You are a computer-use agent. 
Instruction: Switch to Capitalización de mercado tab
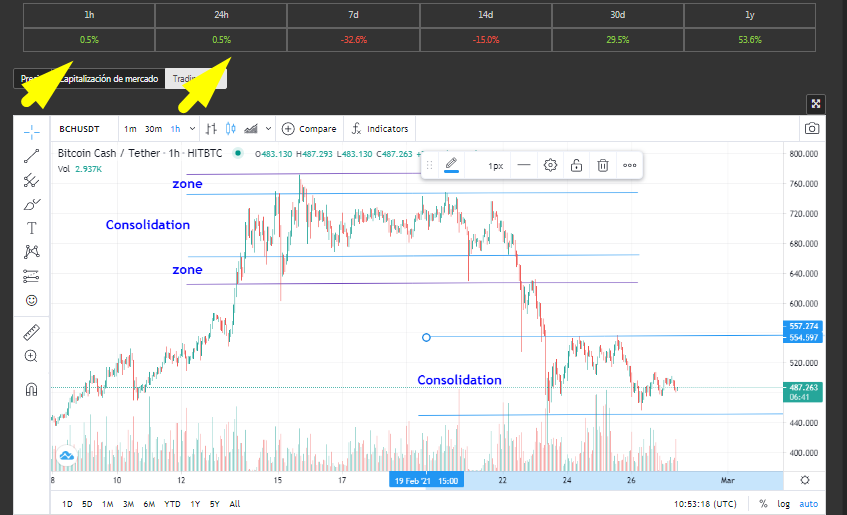(109, 79)
